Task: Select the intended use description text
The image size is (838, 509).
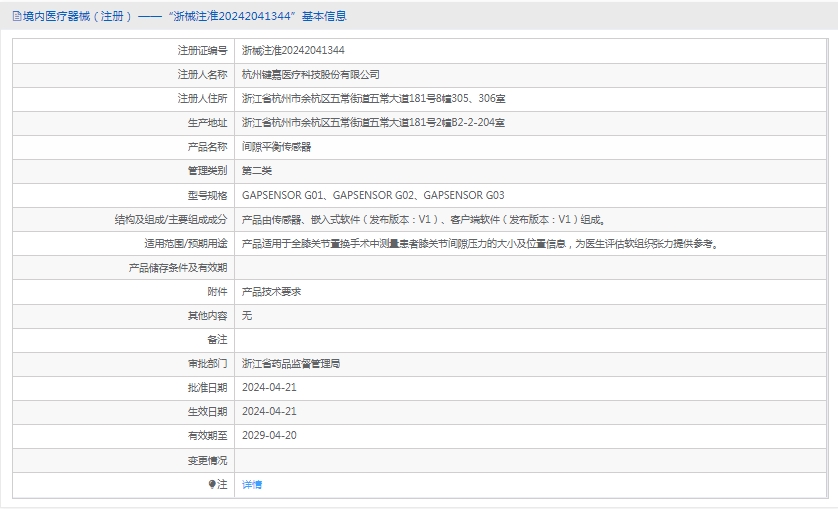Action: click(x=479, y=243)
